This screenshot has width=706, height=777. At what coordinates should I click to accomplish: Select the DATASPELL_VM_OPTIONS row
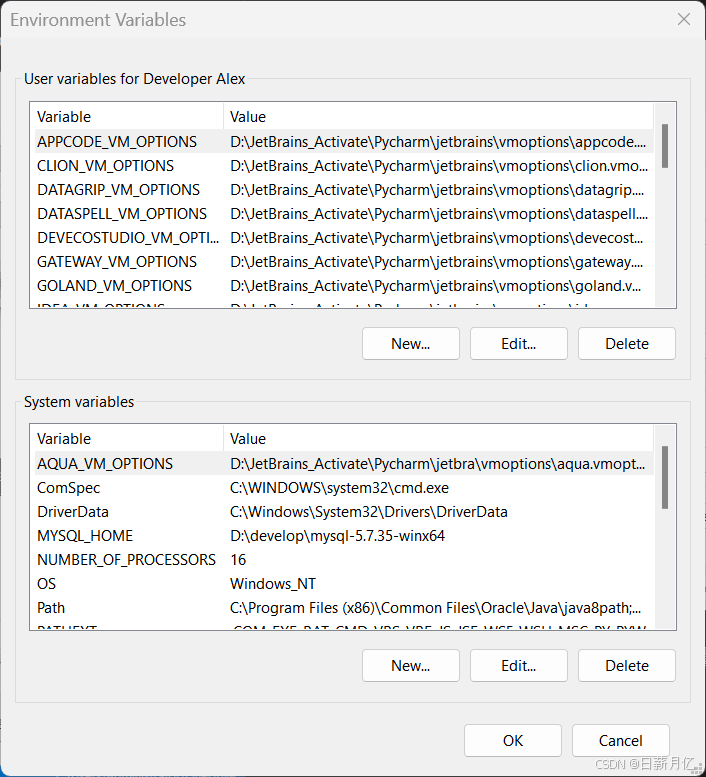coord(344,214)
